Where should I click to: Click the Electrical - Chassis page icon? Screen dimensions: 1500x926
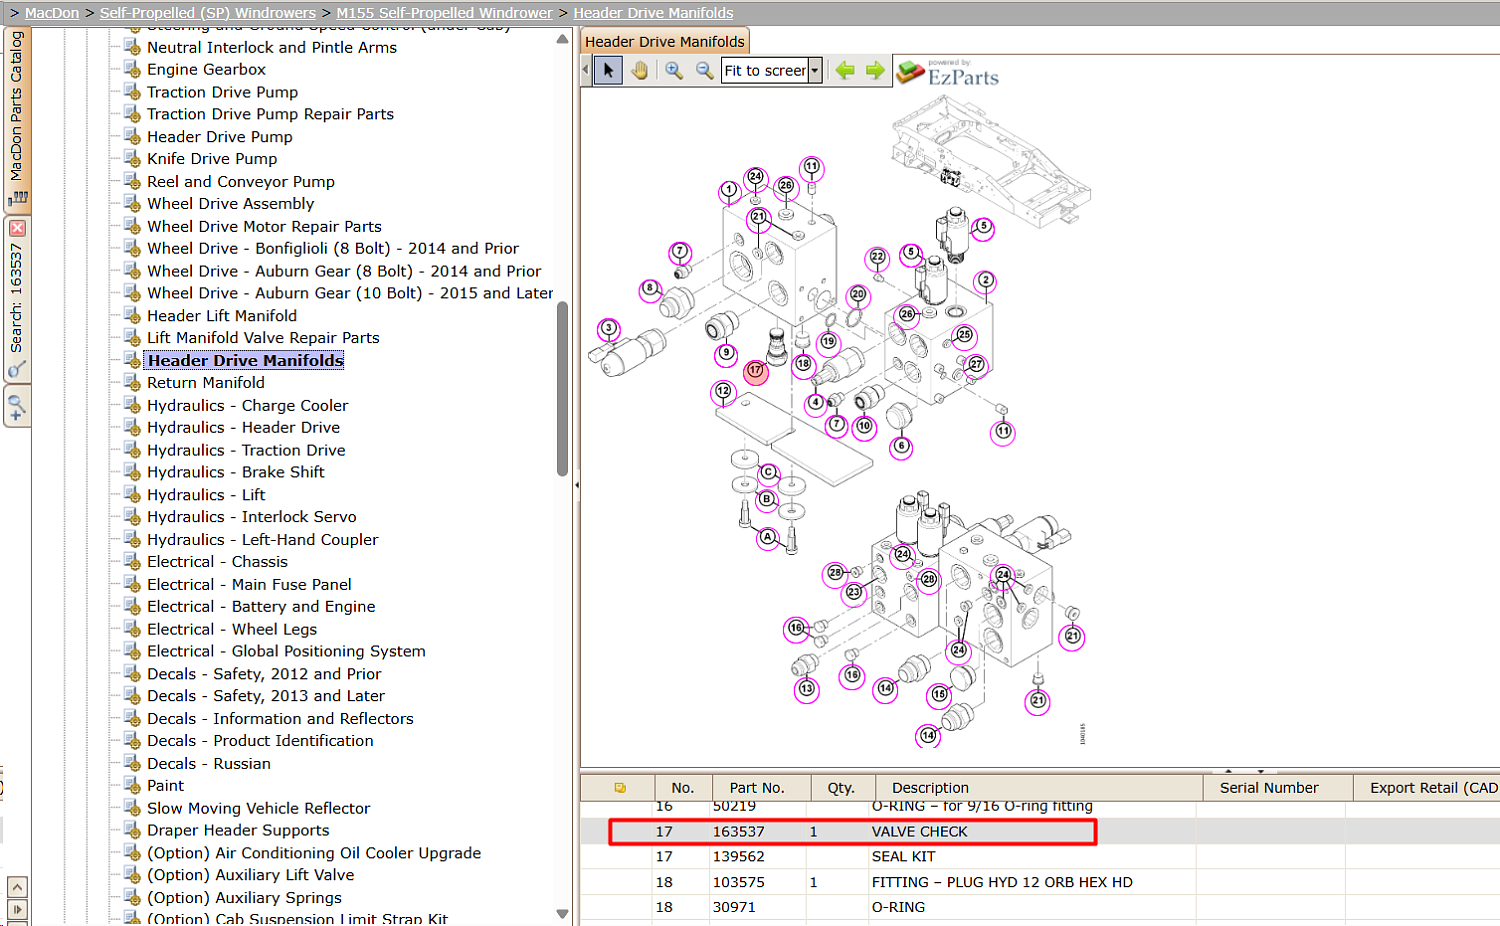click(131, 562)
